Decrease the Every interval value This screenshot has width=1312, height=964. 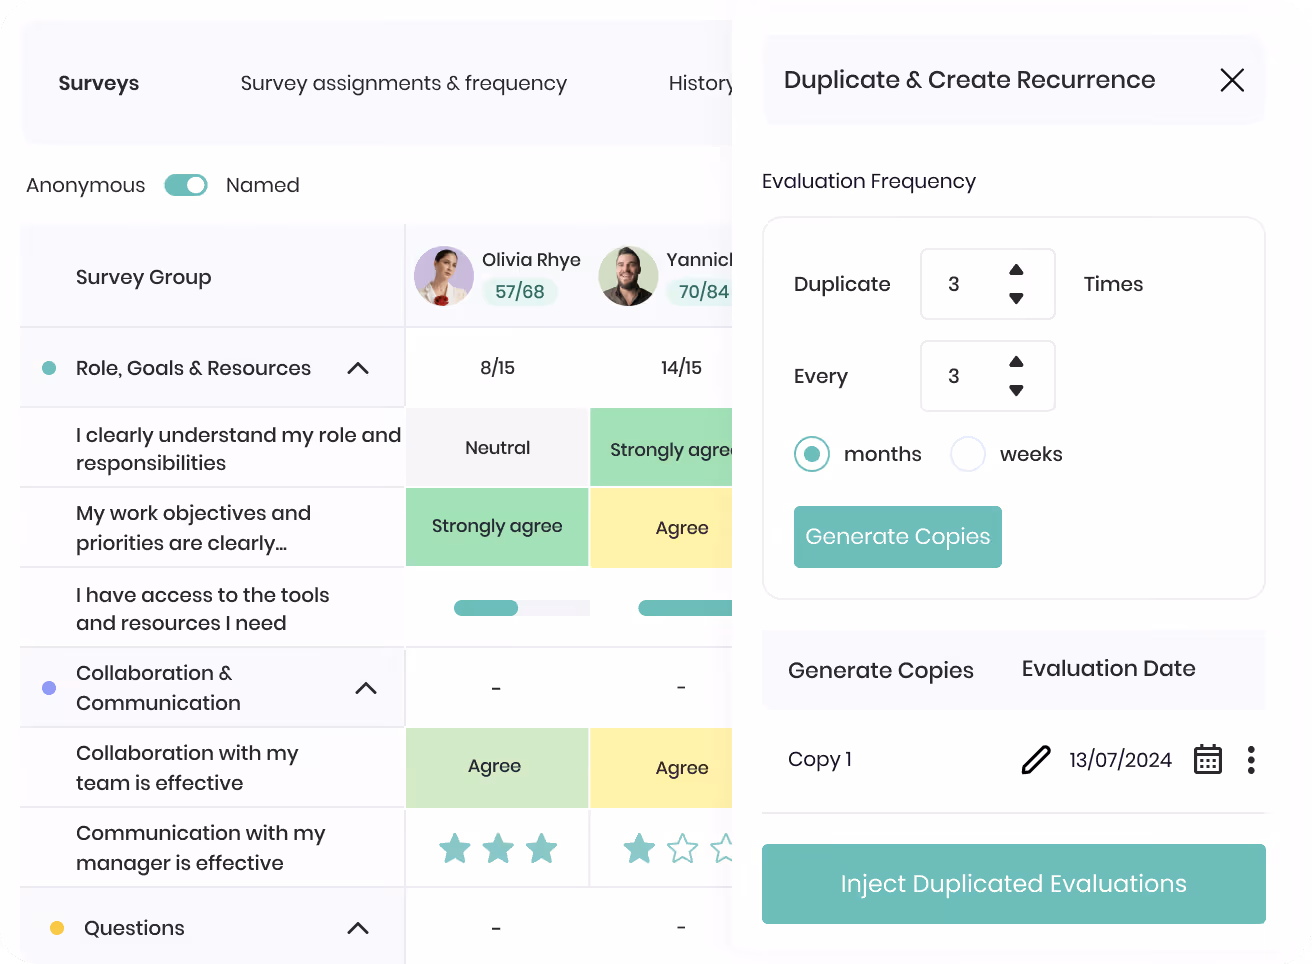(1016, 390)
